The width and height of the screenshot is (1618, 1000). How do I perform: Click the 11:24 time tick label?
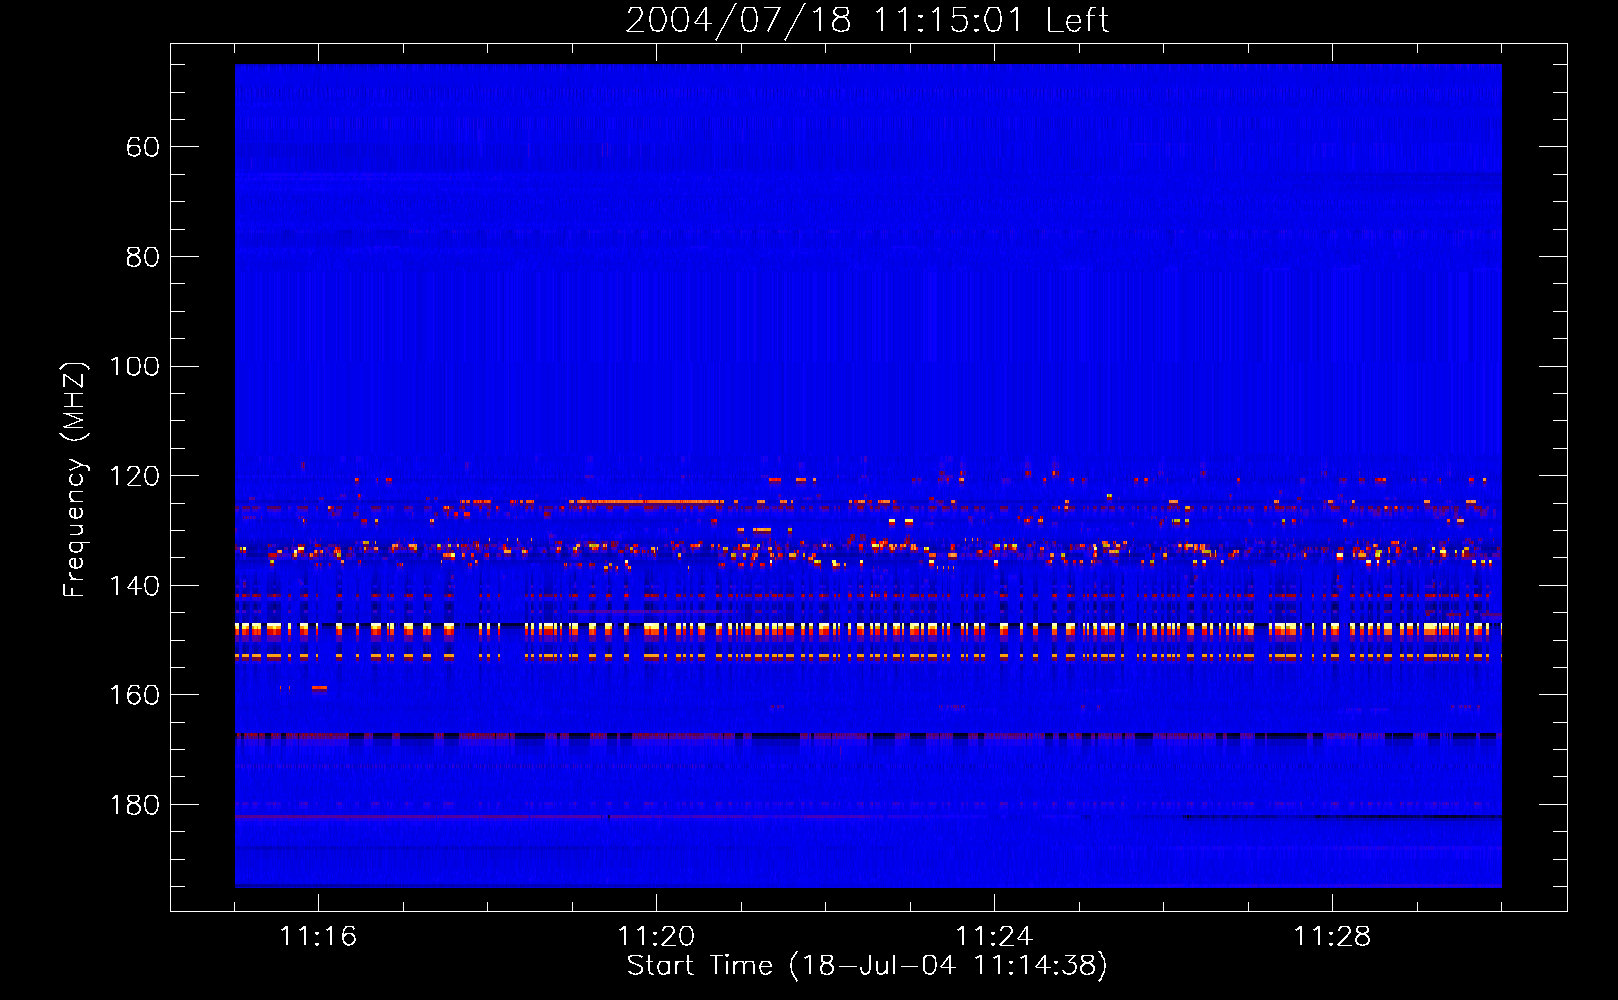994,937
